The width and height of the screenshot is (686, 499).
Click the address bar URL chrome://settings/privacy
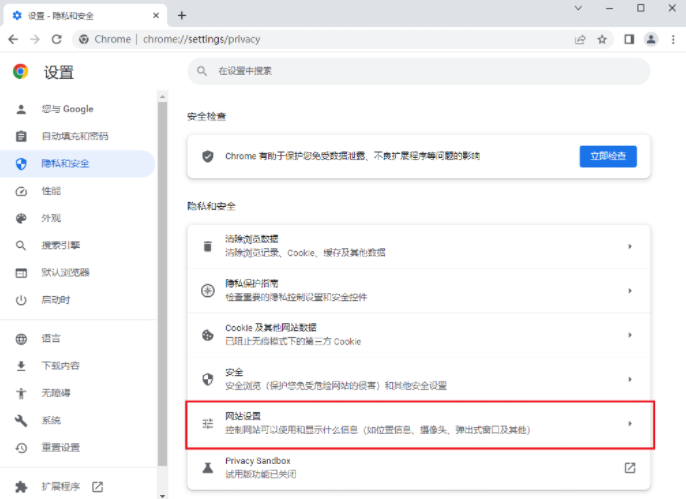point(201,39)
